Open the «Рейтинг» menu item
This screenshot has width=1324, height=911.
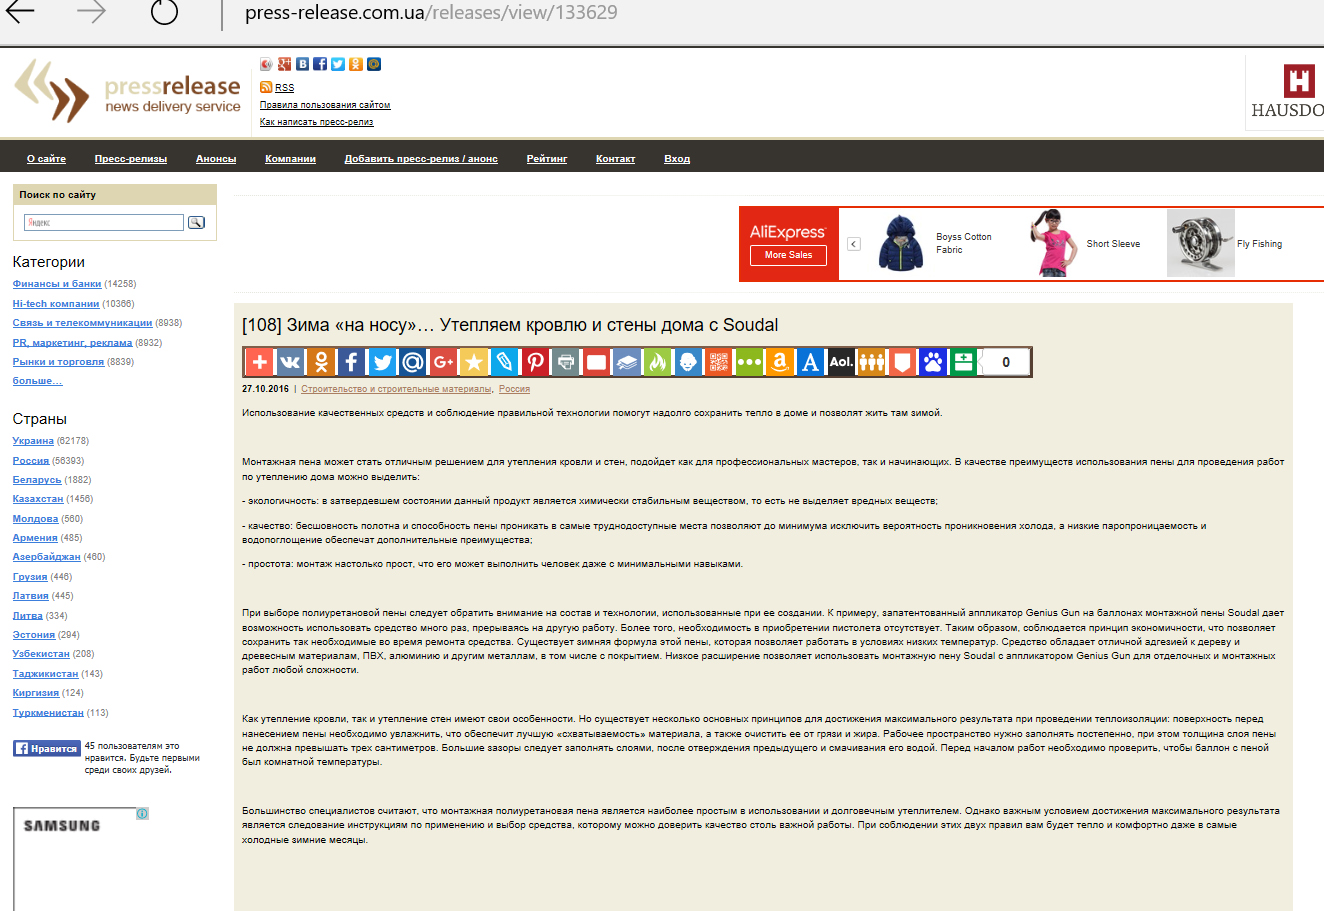547,159
